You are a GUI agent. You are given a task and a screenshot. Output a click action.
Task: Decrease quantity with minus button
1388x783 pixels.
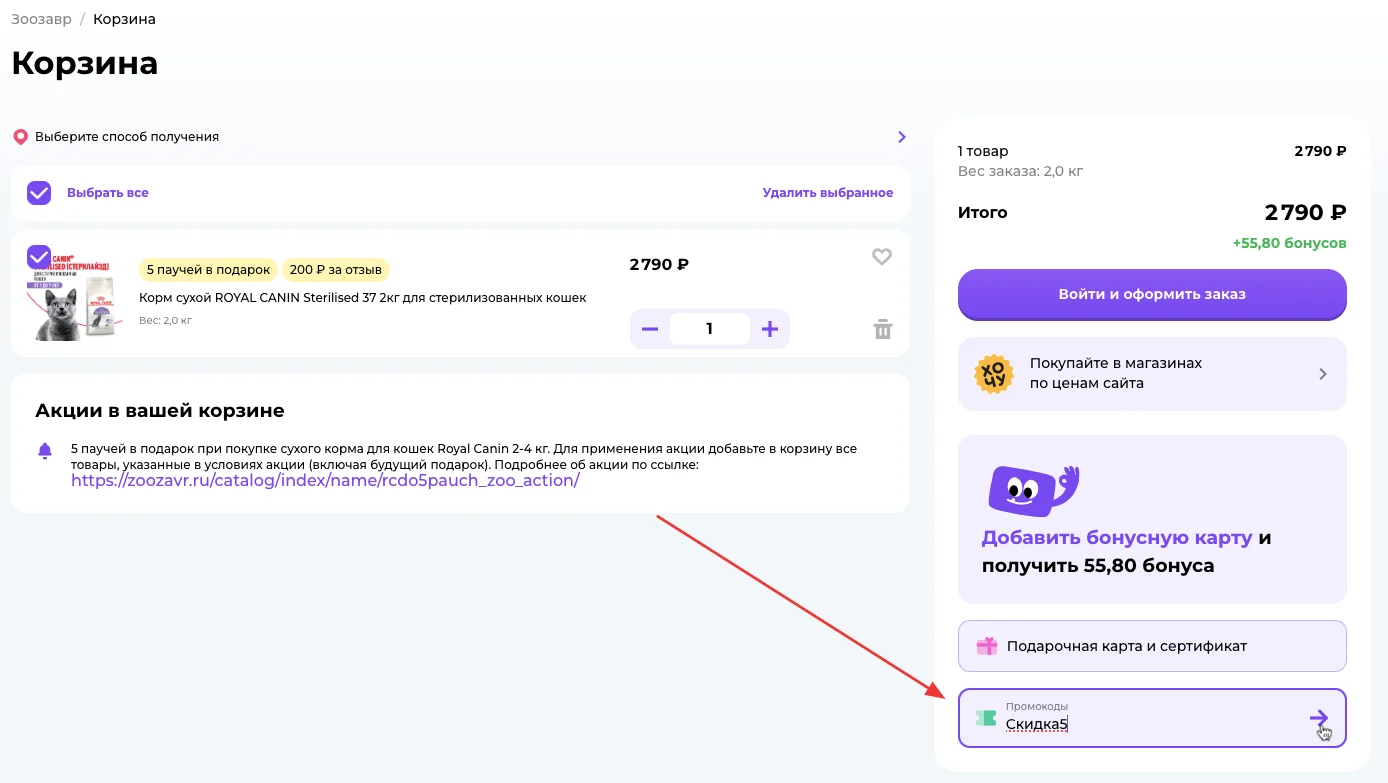[650, 329]
